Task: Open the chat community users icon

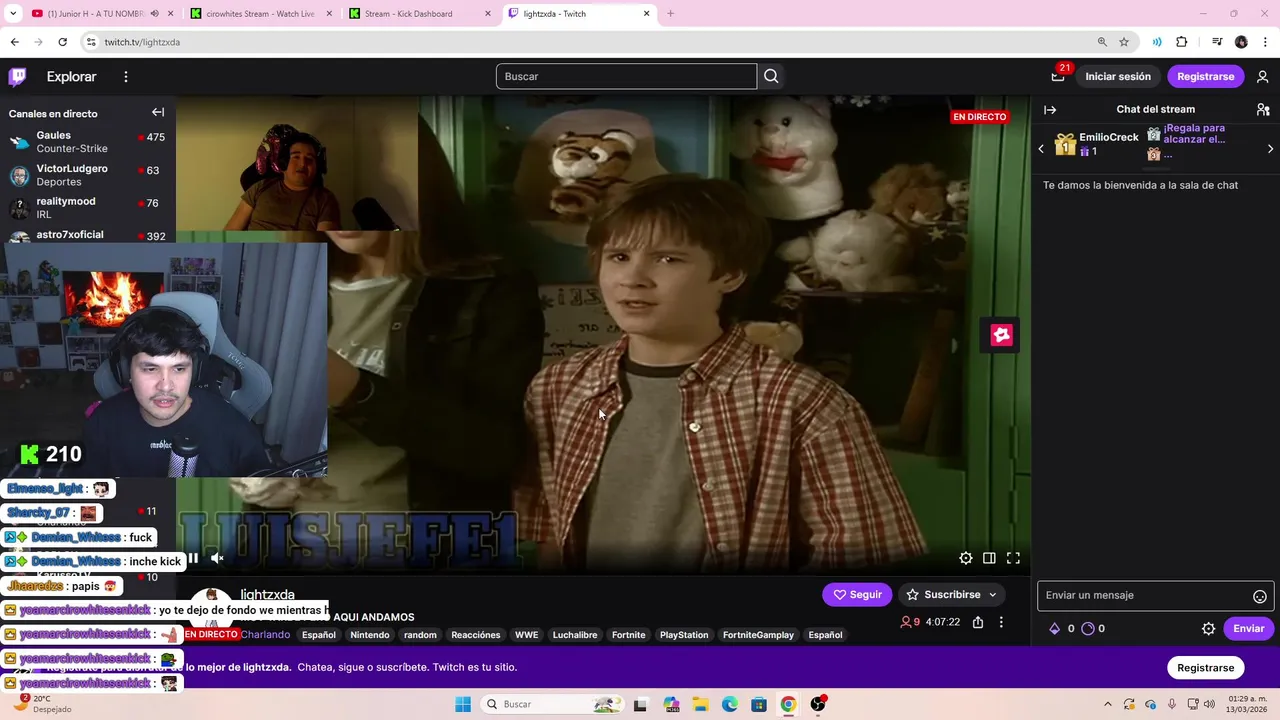Action: pyautogui.click(x=1263, y=109)
